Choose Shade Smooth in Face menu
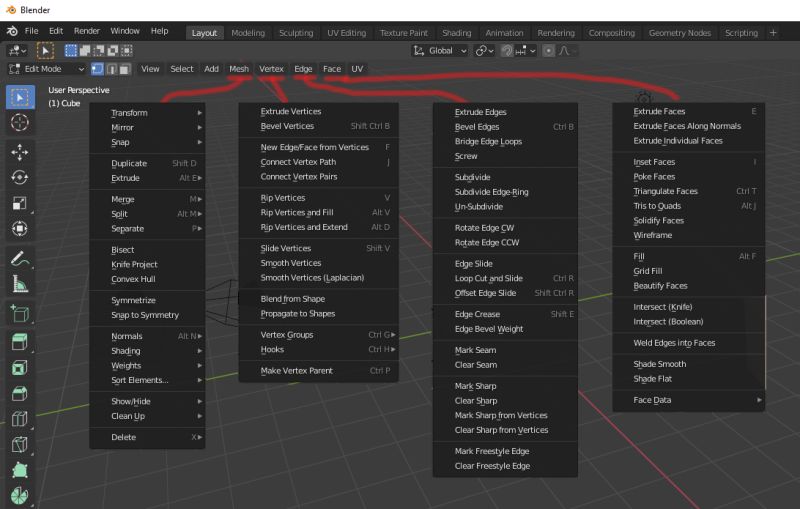The width and height of the screenshot is (800, 509). pyautogui.click(x=689, y=364)
